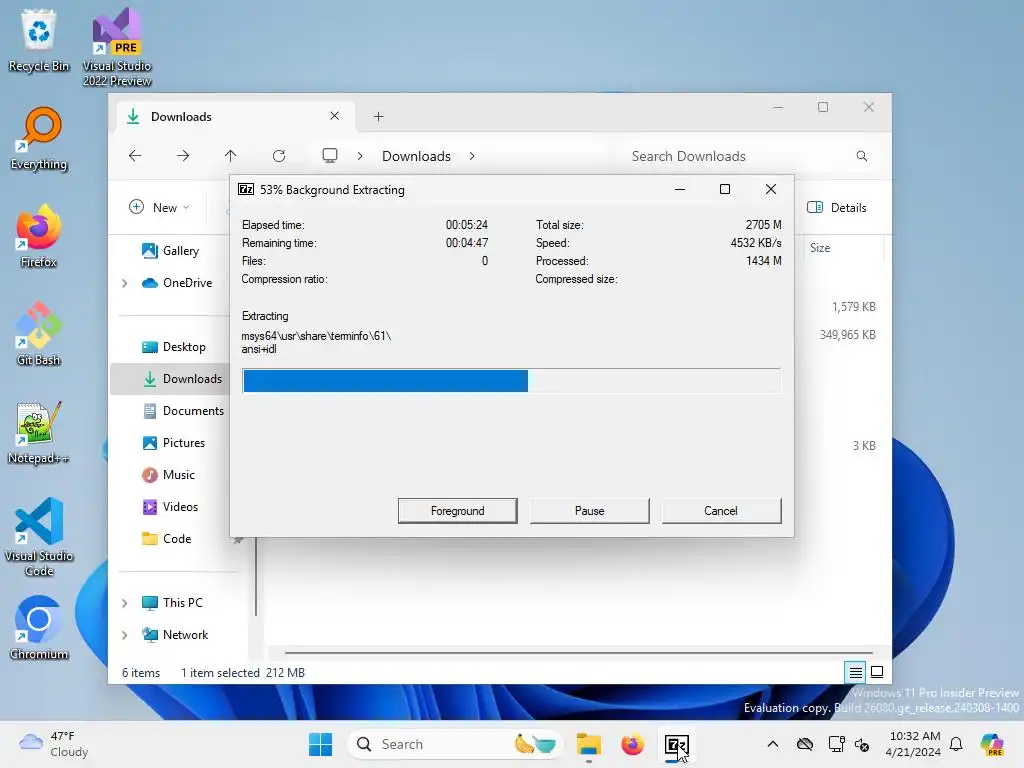The height and width of the screenshot is (768, 1024).
Task: Navigate up one folder level
Action: click(x=231, y=156)
